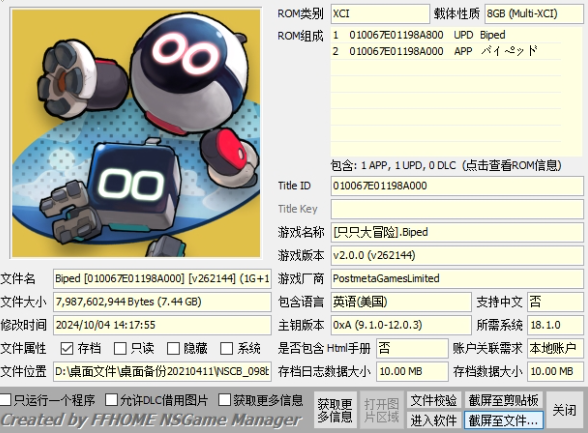The height and width of the screenshot is (433, 588).
Task: Click the 存档数据大小 10.00 MB field
Action: (555, 372)
